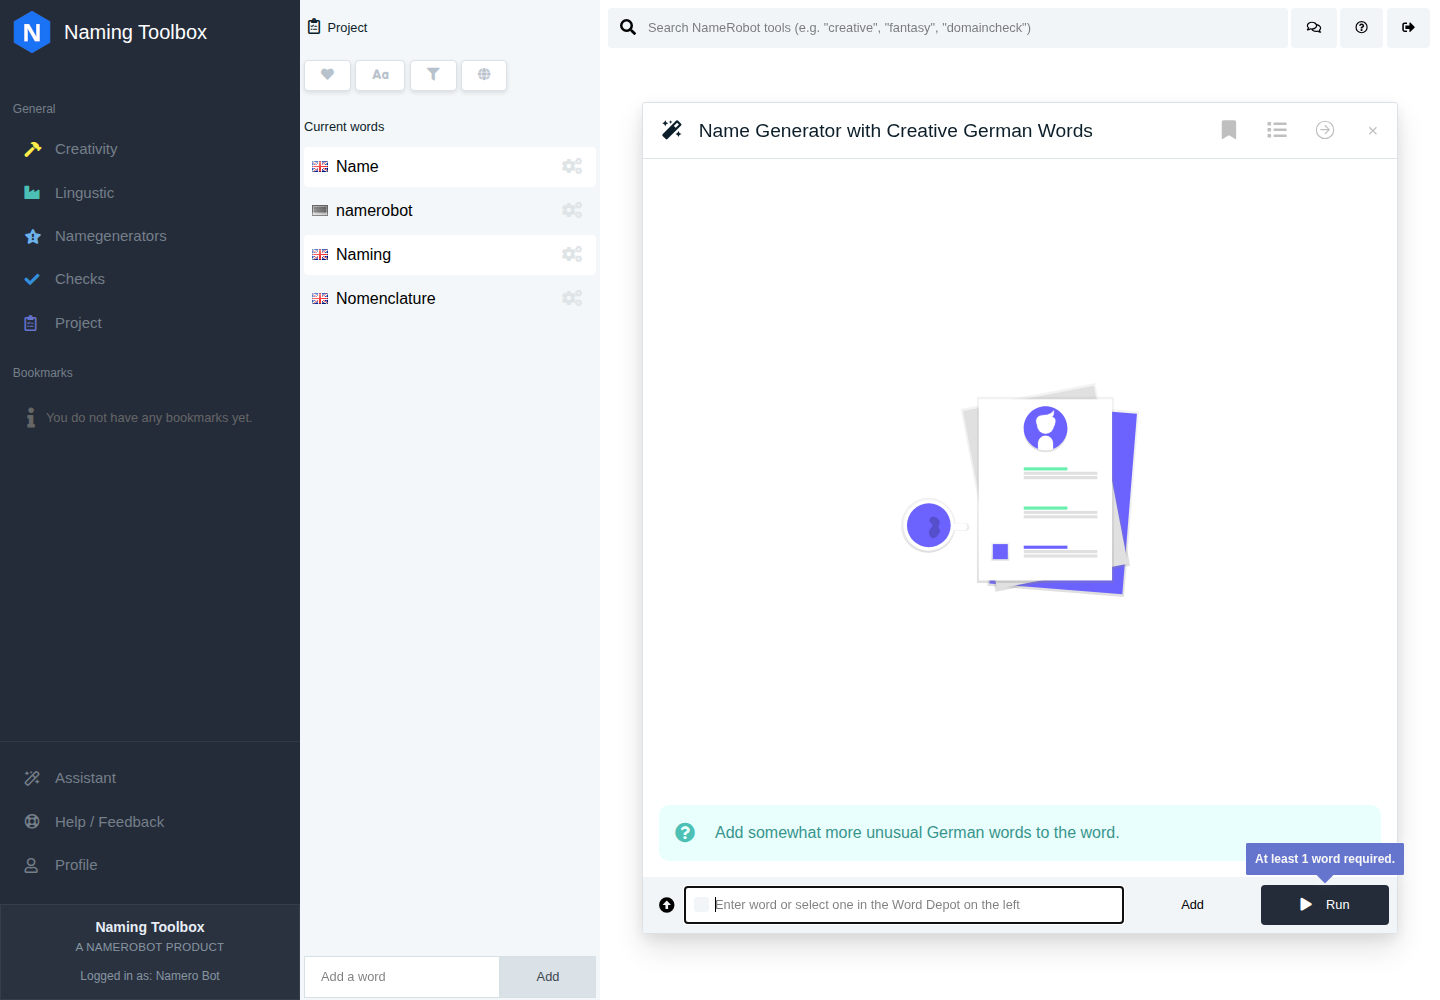Click the logout icon

coord(1408,28)
